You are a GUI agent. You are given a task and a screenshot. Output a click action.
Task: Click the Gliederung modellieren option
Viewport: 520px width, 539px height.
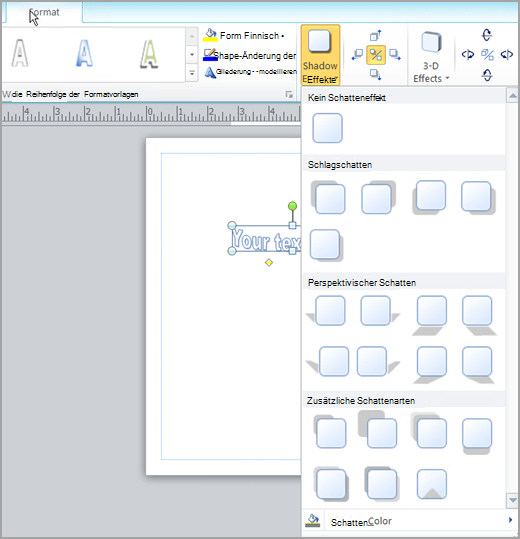251,72
